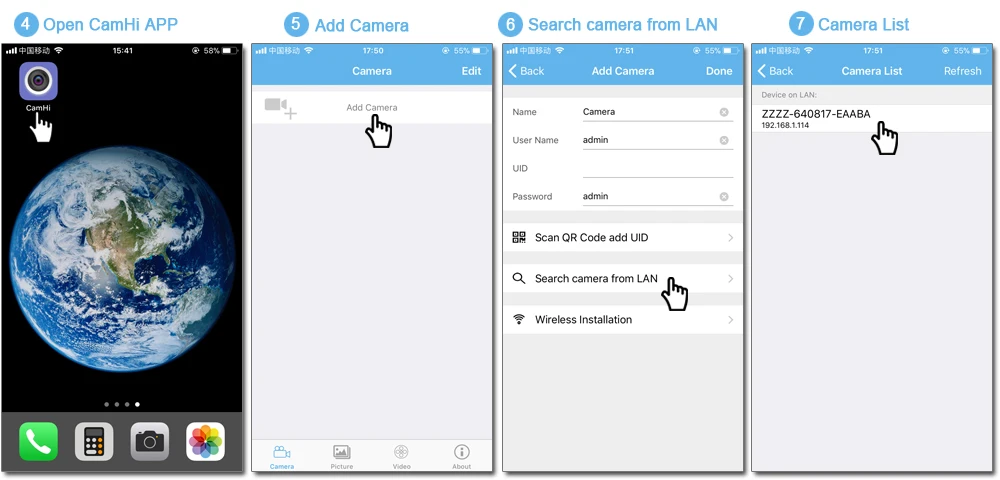Open Search camera from LAN chevron
Screen dimensions: 1000x480
point(731,279)
